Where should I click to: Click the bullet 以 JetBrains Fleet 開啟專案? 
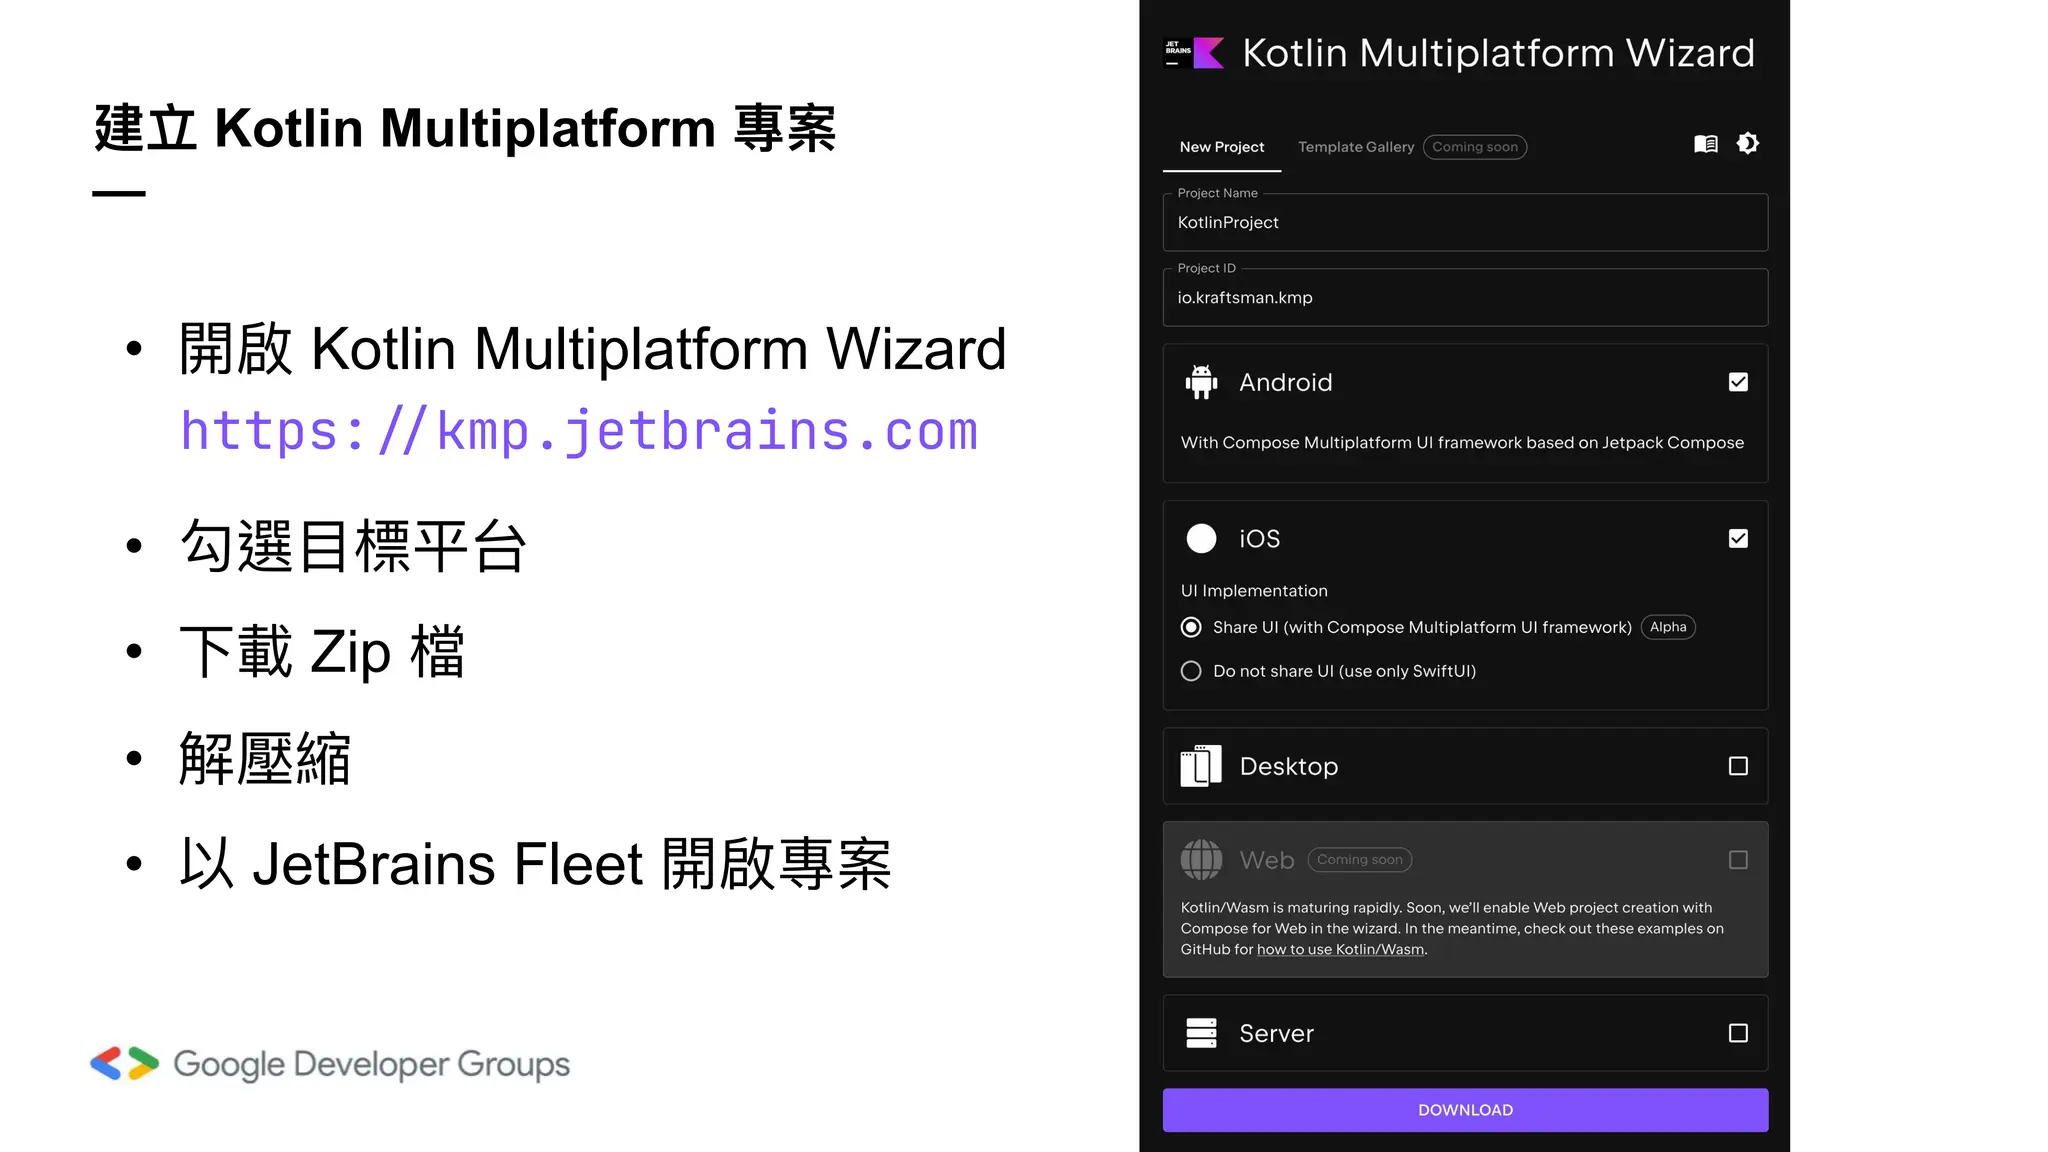pos(535,864)
